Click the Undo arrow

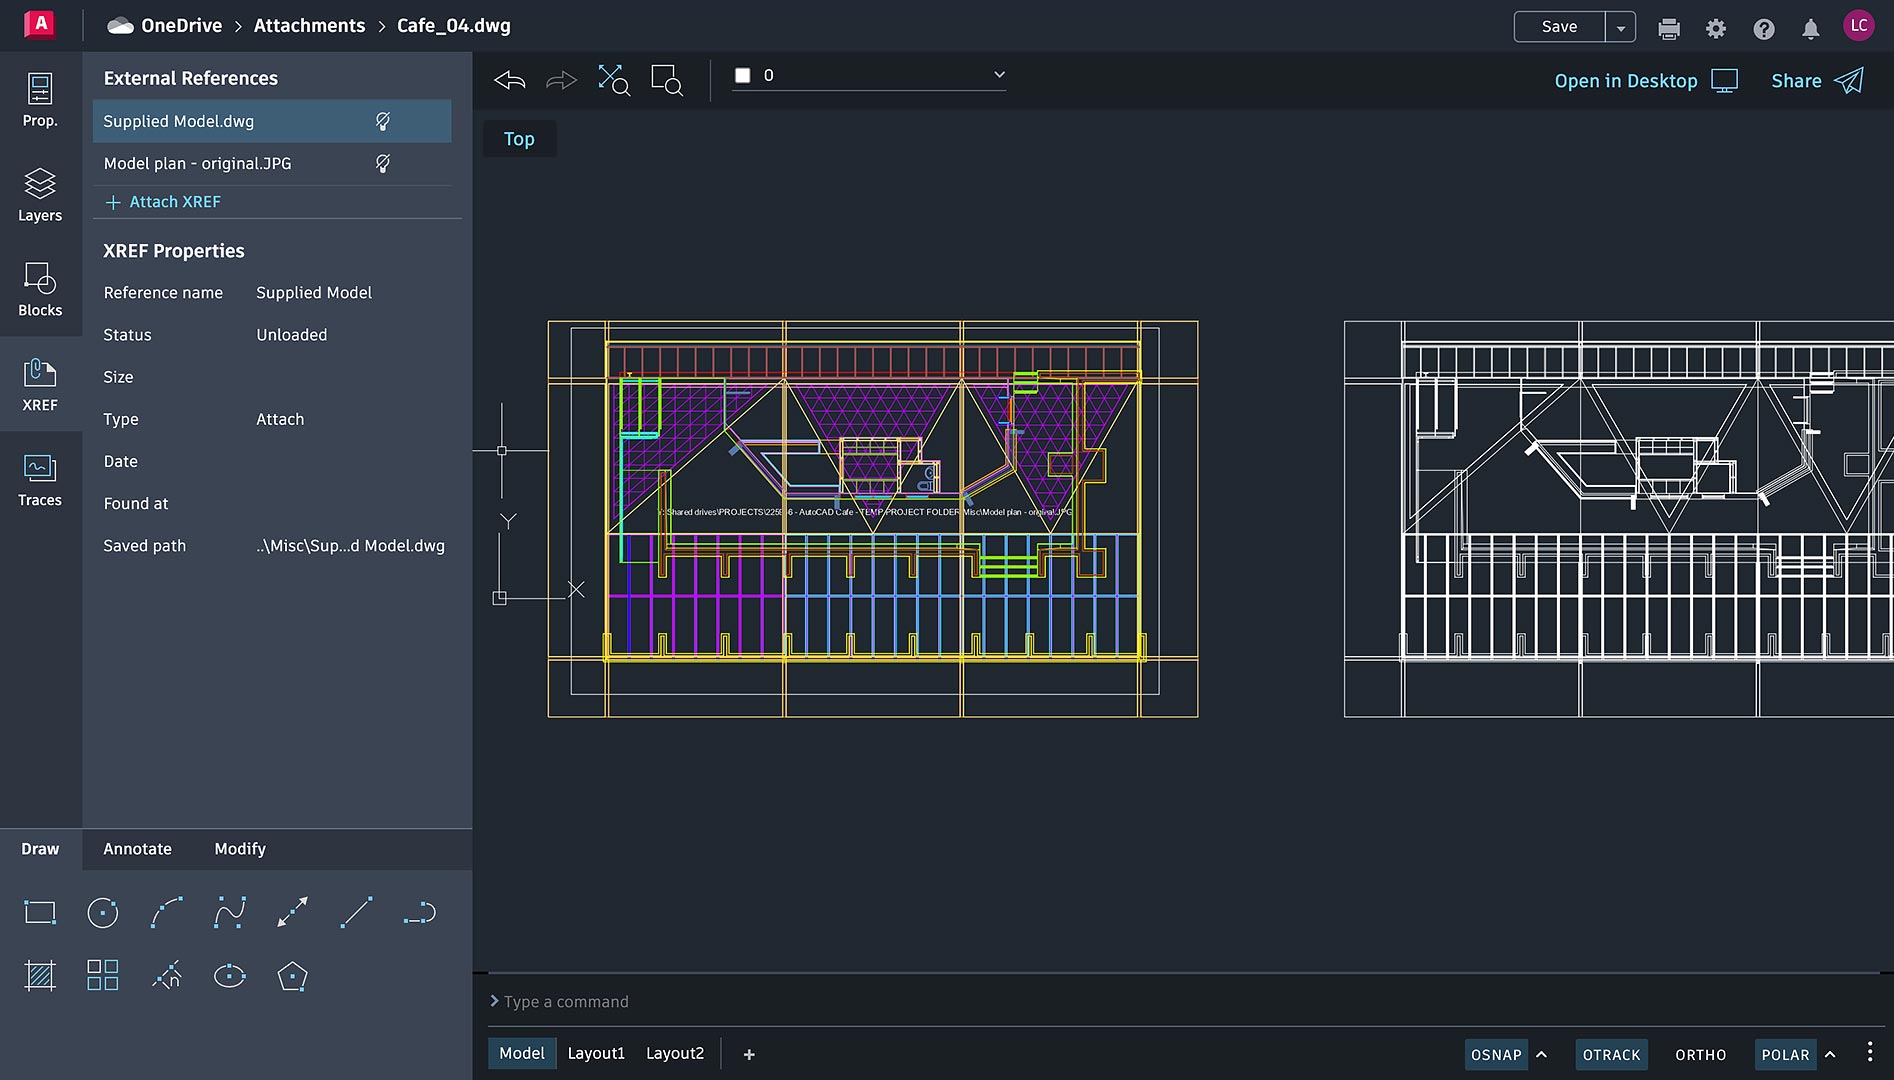click(510, 80)
